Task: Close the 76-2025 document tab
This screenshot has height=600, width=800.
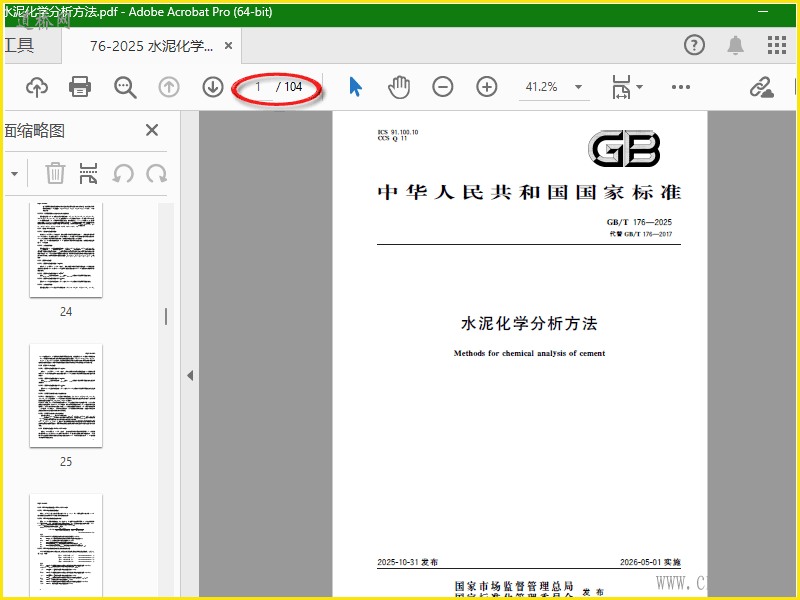Action: (229, 46)
